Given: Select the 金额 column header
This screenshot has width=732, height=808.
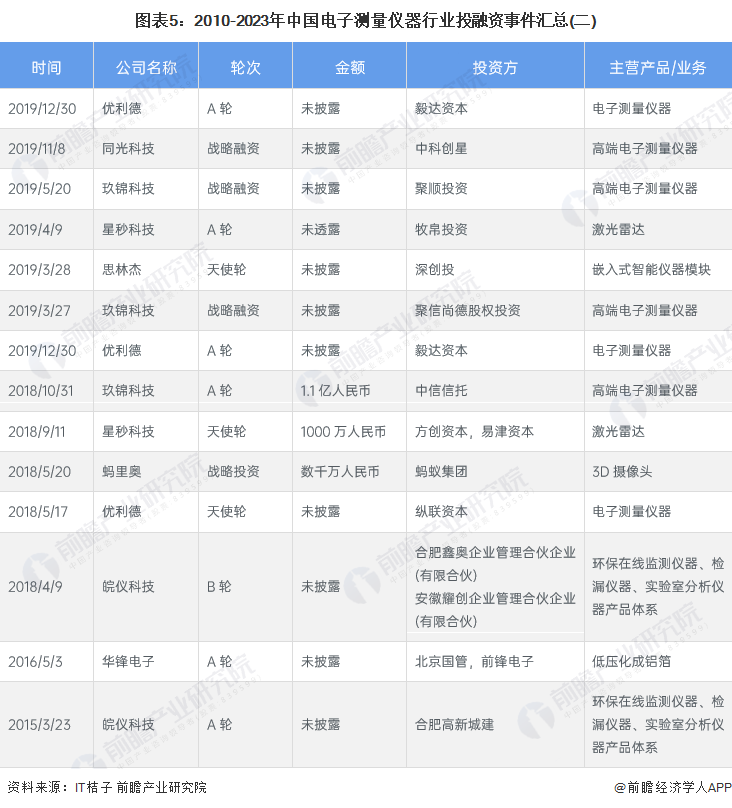Looking at the screenshot, I should [349, 68].
